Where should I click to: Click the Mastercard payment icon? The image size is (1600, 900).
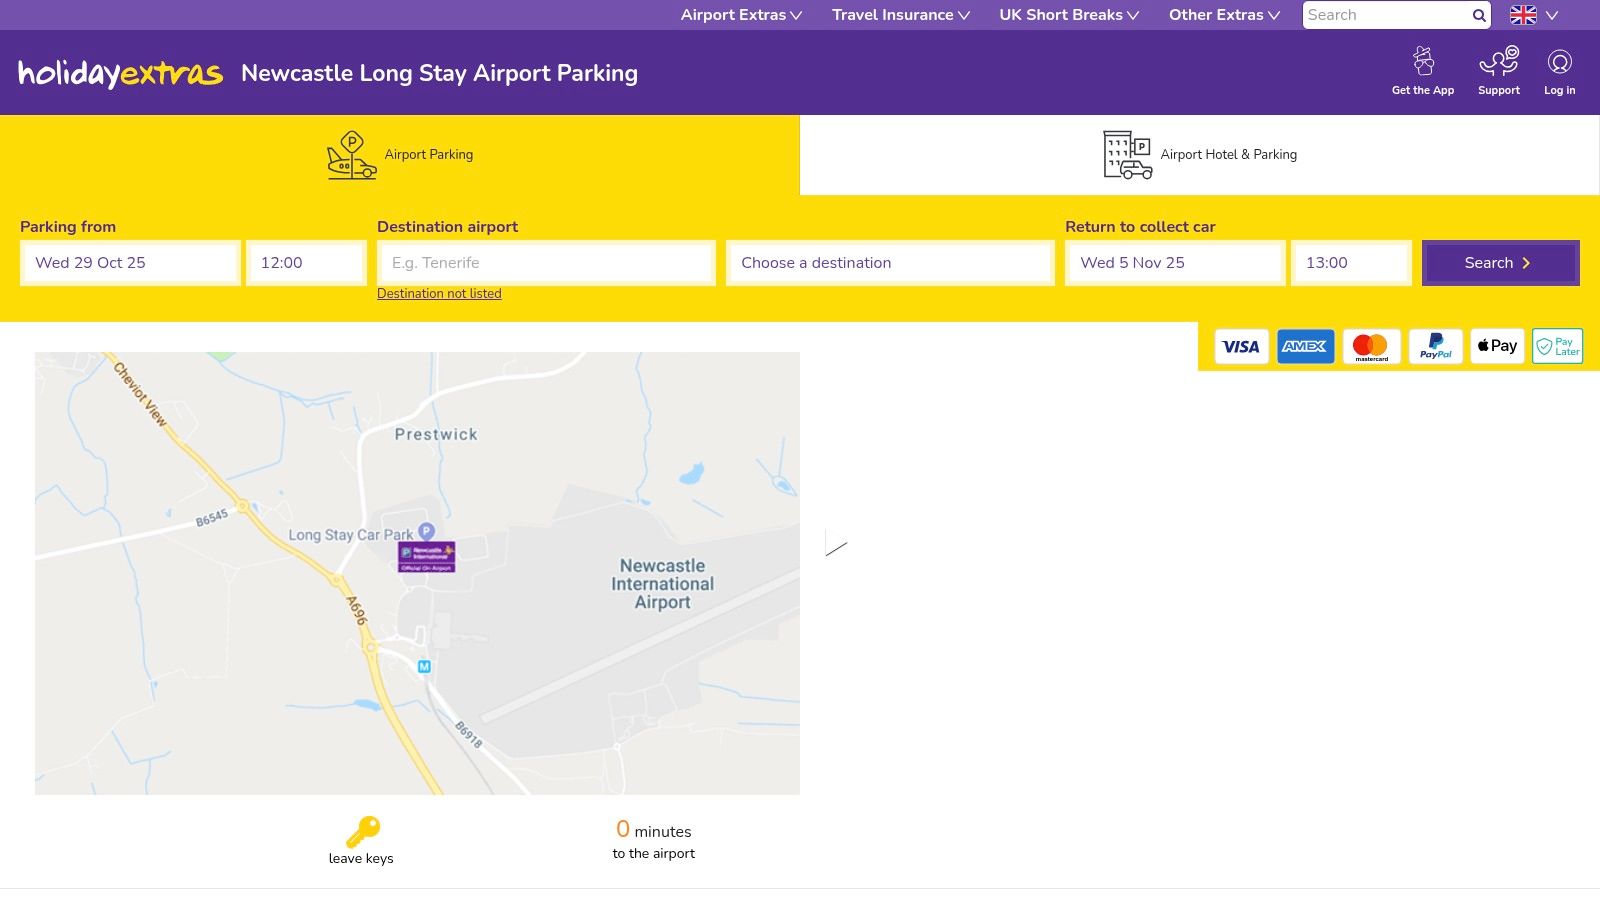point(1371,346)
